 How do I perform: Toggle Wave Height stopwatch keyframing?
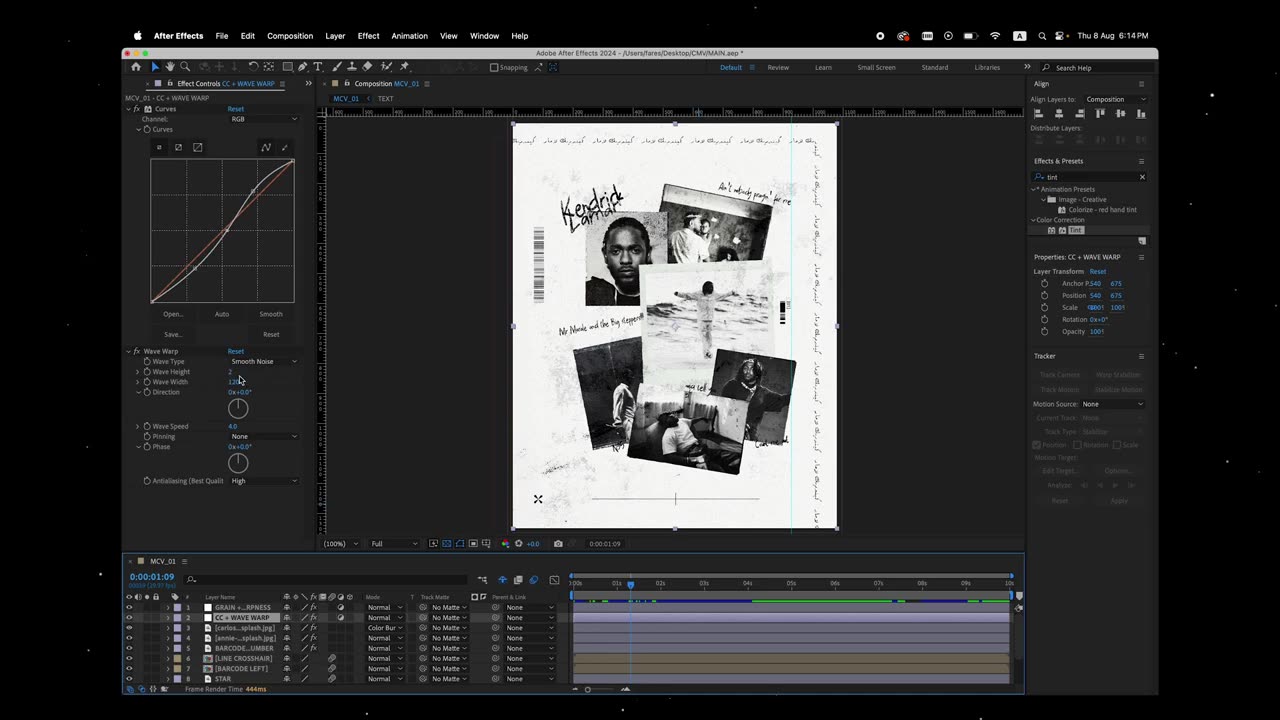point(147,372)
